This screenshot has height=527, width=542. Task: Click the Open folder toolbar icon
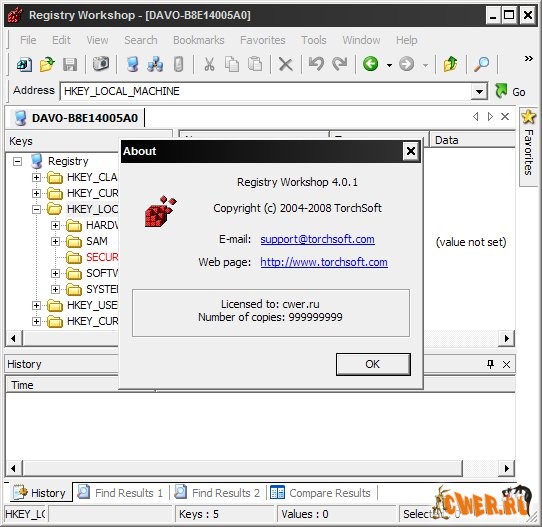pyautogui.click(x=47, y=64)
